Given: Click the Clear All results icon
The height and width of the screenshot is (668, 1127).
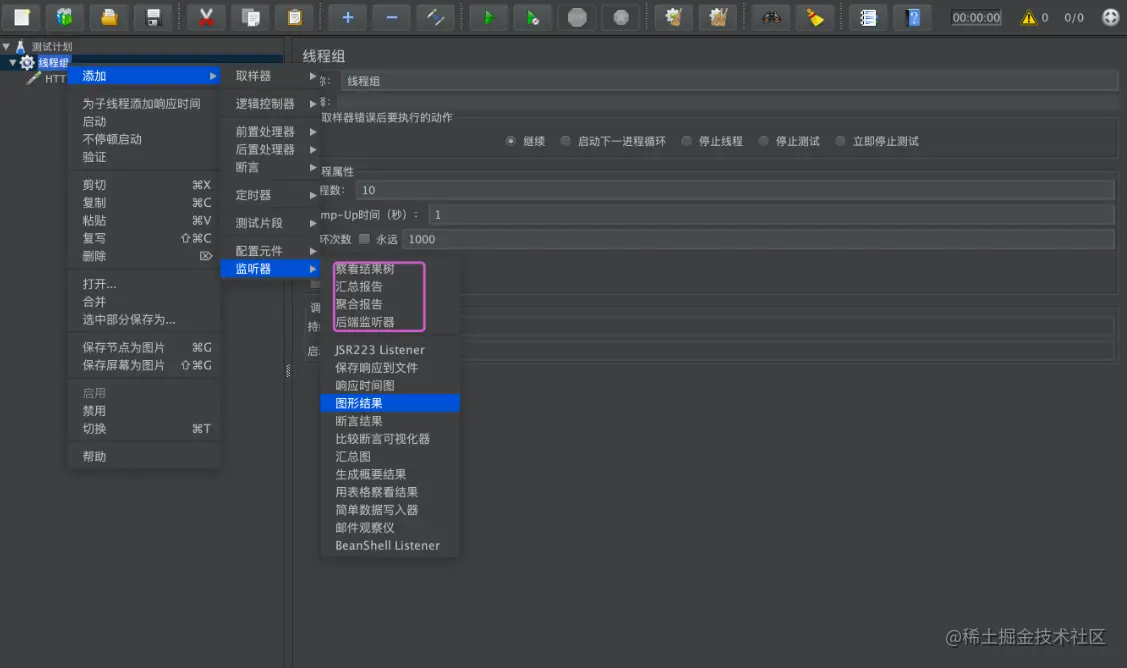Looking at the screenshot, I should [x=718, y=17].
